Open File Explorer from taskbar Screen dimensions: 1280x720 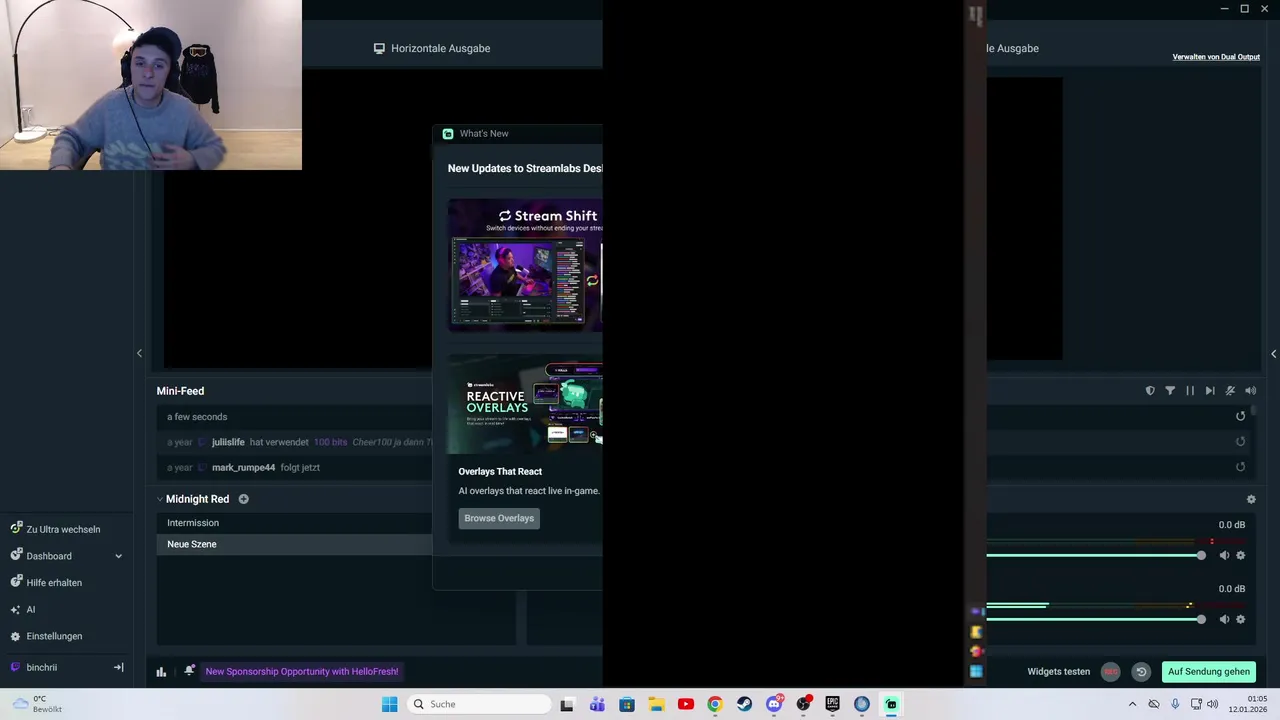tap(656, 704)
